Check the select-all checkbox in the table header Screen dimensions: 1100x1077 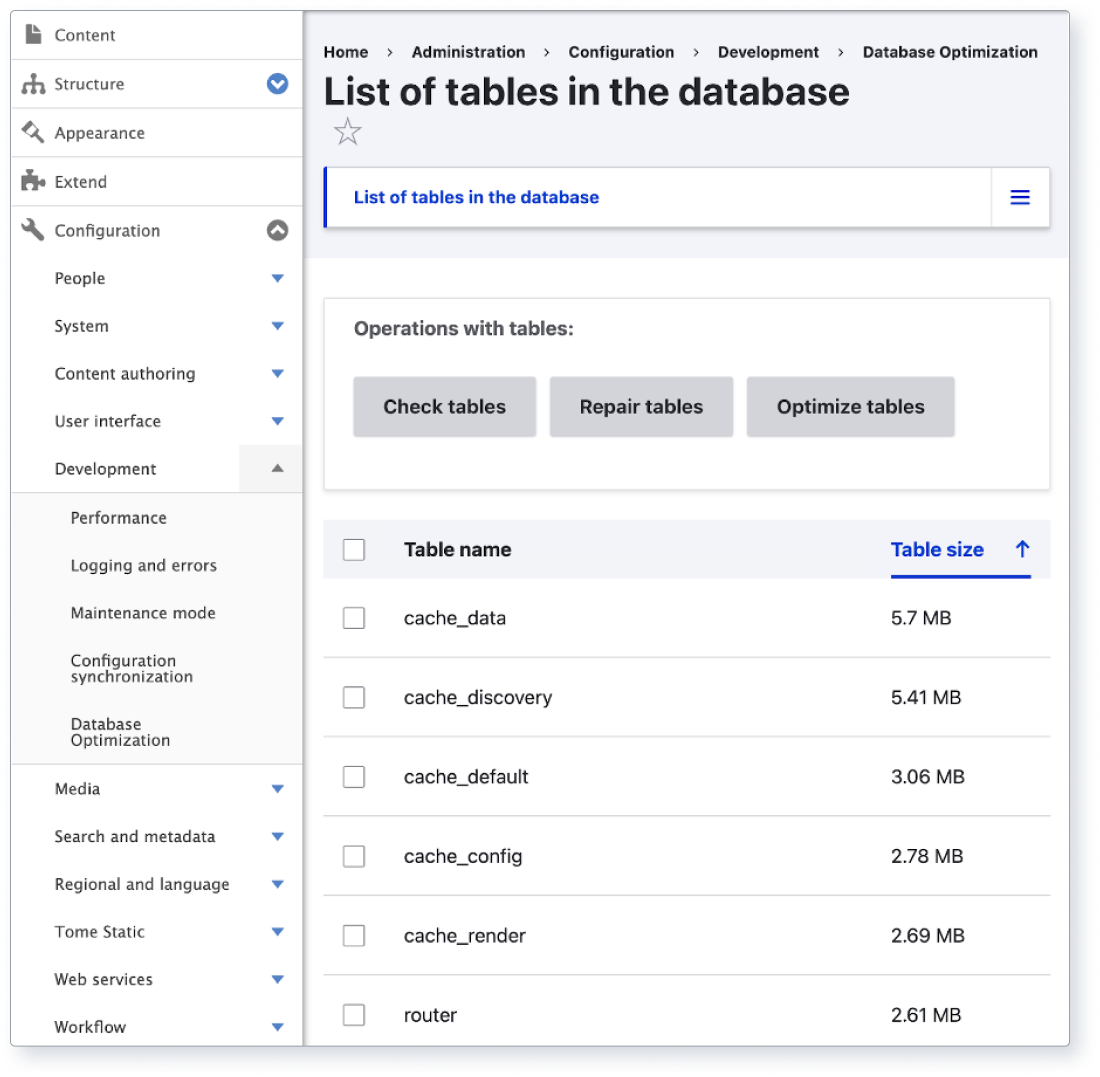tap(354, 549)
